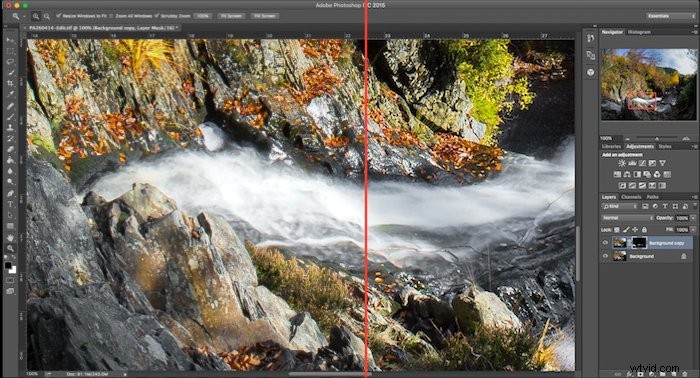Add a Curves adjustment
The image size is (700, 378).
pyautogui.click(x=642, y=163)
